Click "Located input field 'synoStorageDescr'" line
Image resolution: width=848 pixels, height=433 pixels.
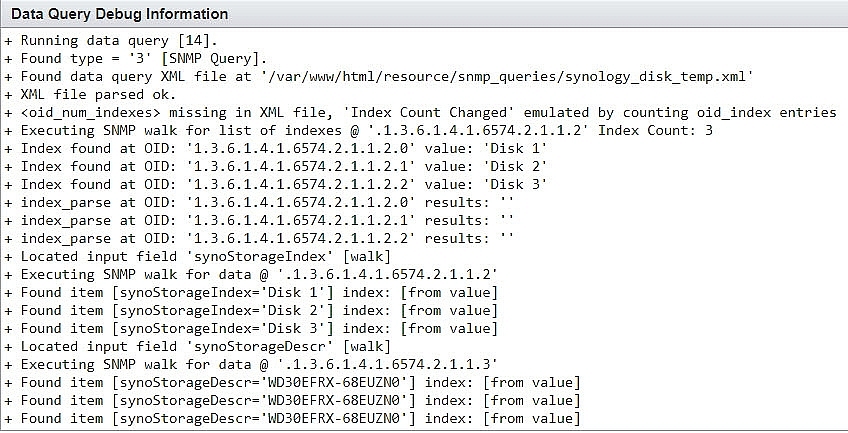click(x=197, y=346)
